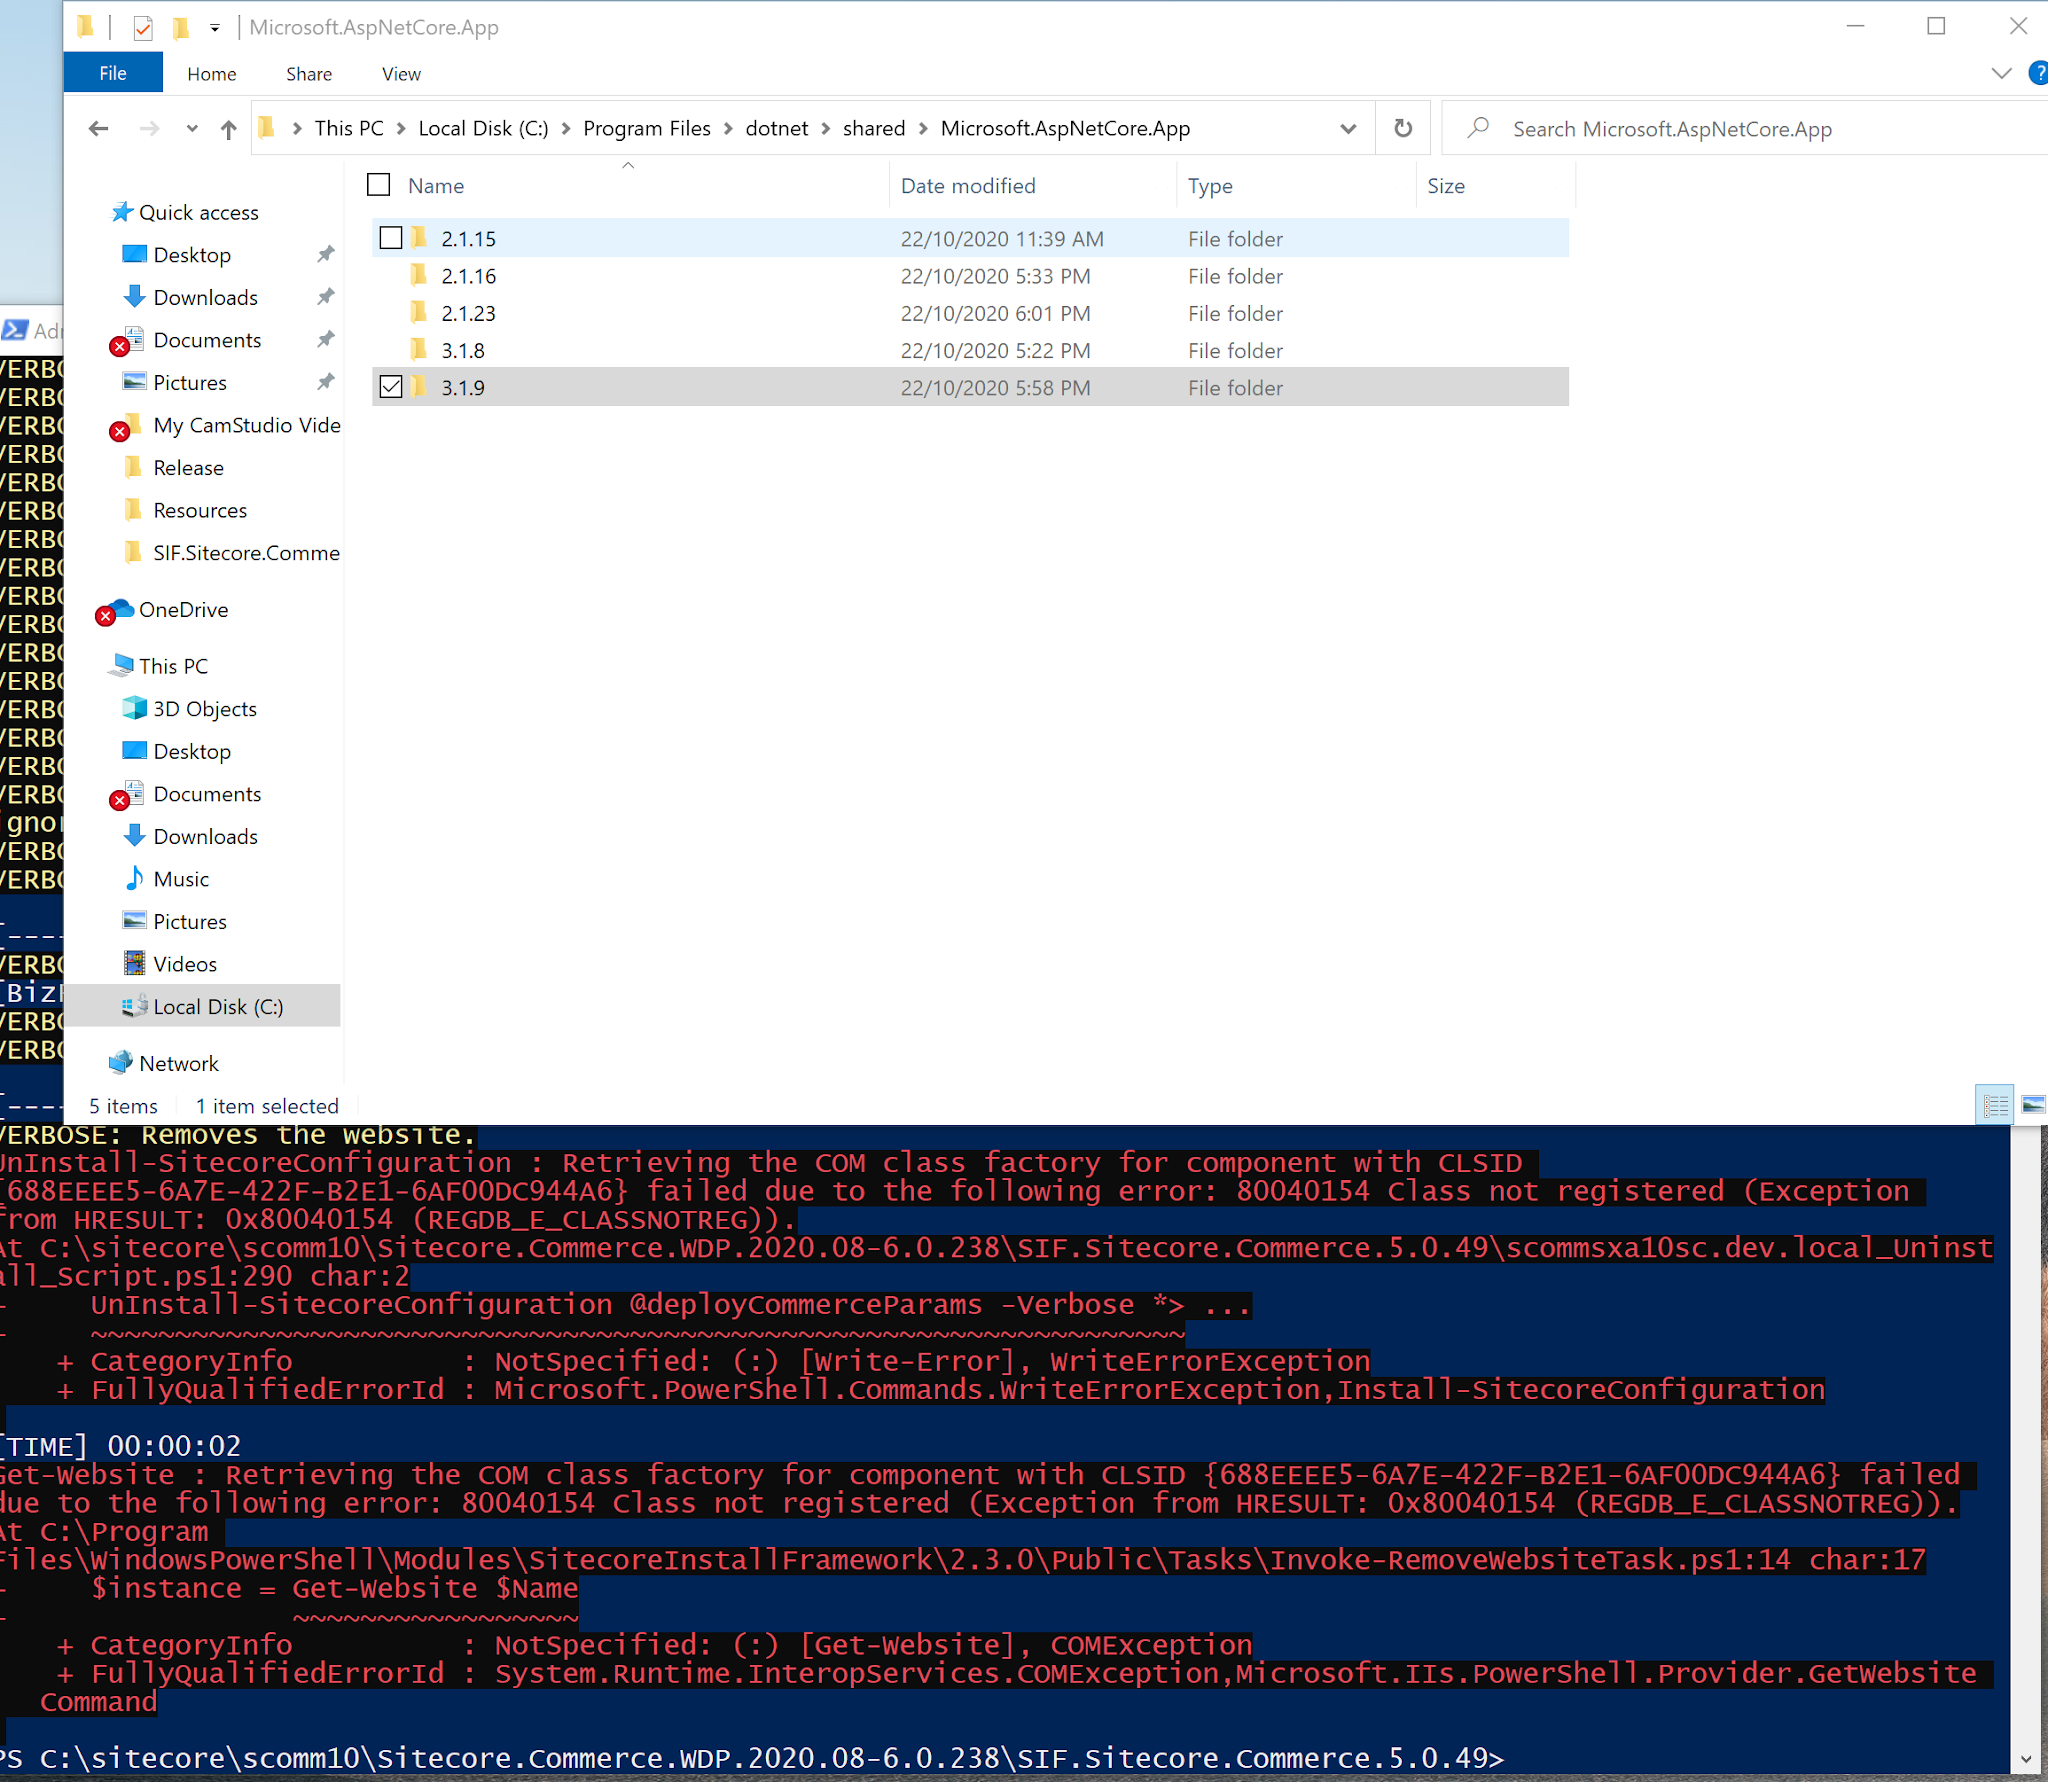Click 'Program Files' in the breadcrumb path
Viewport: 2048px width, 1782px height.
pos(647,128)
